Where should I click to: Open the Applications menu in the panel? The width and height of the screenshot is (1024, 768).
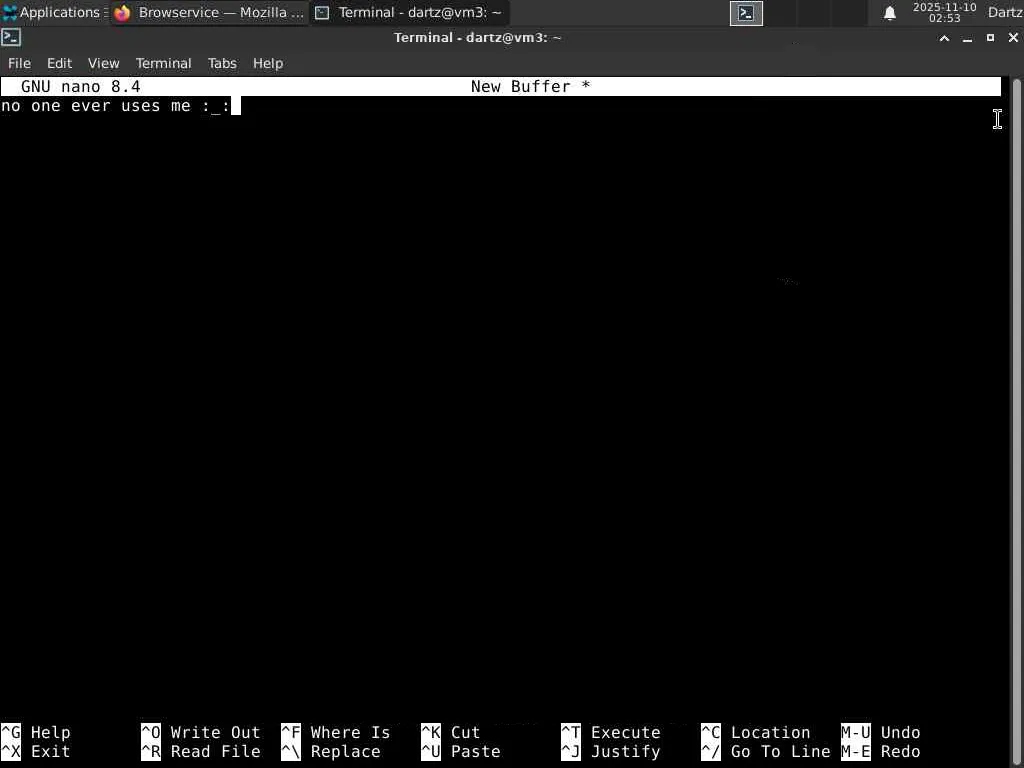55,12
